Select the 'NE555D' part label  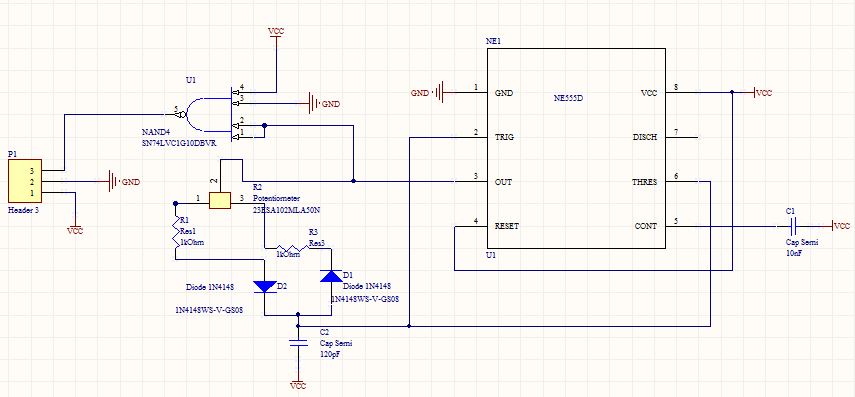tap(568, 98)
